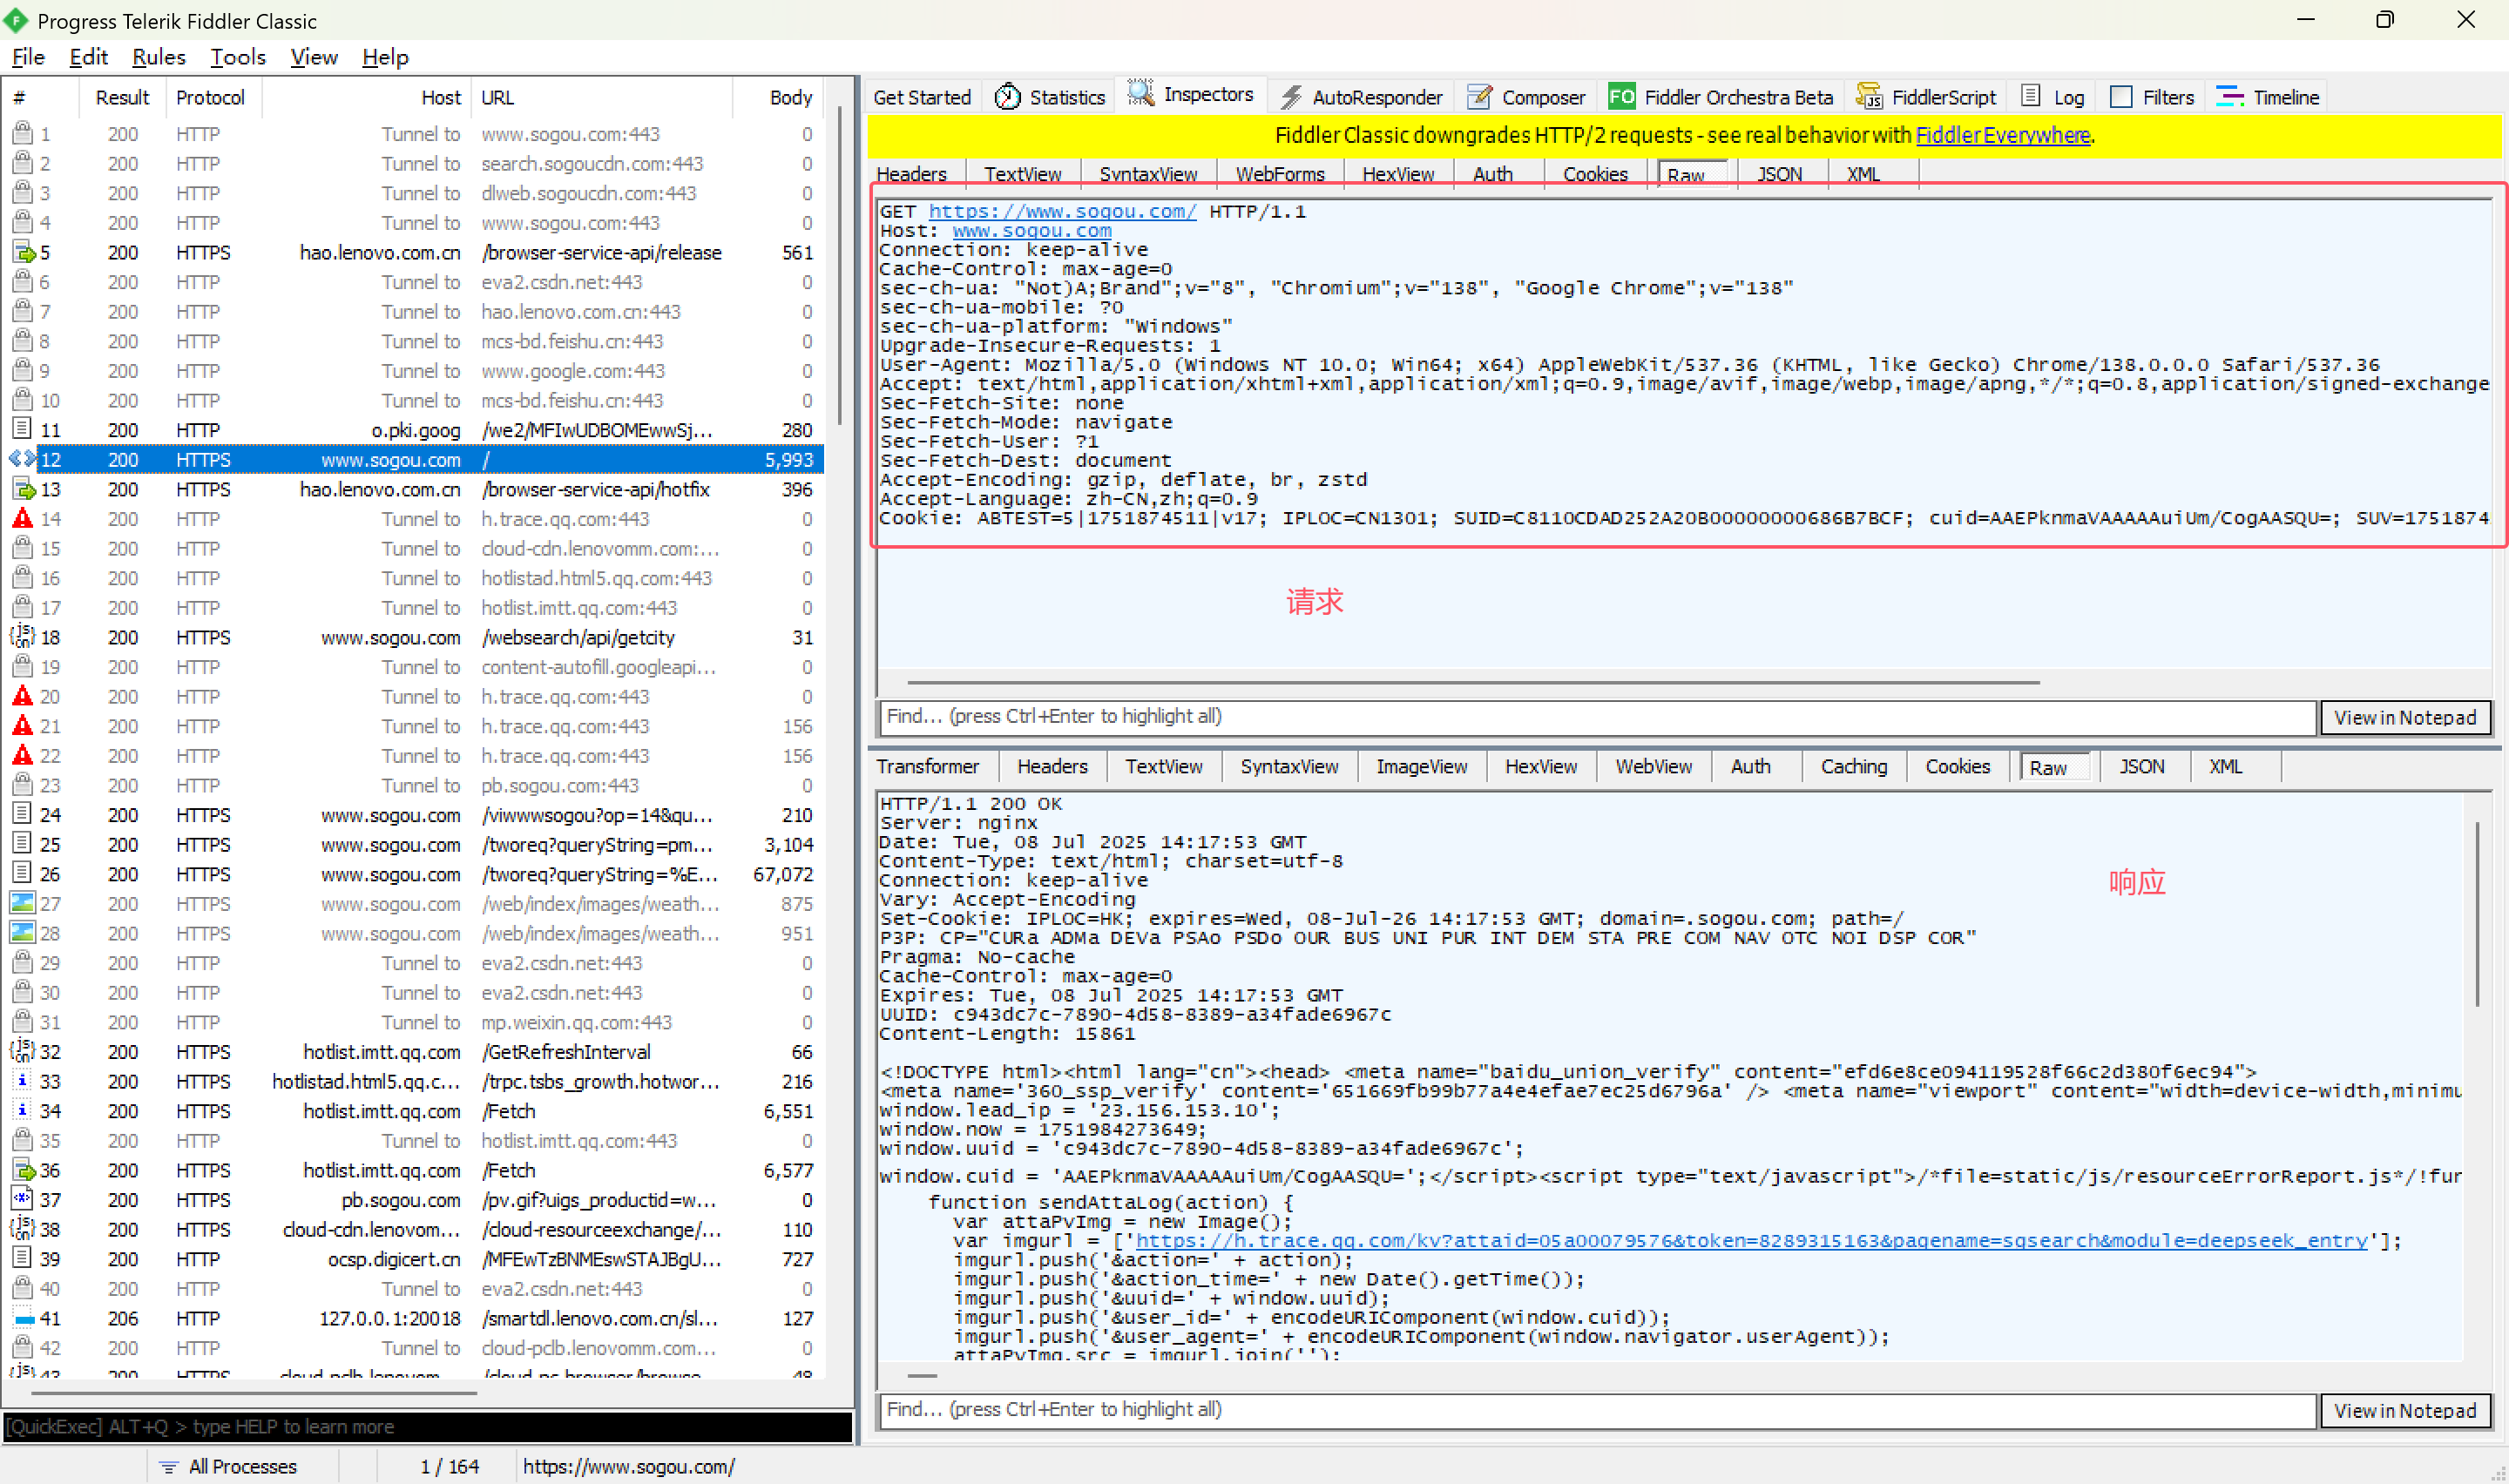This screenshot has height=1484, width=2509.
Task: Switch to request Headers inspector tab
Action: 911,174
